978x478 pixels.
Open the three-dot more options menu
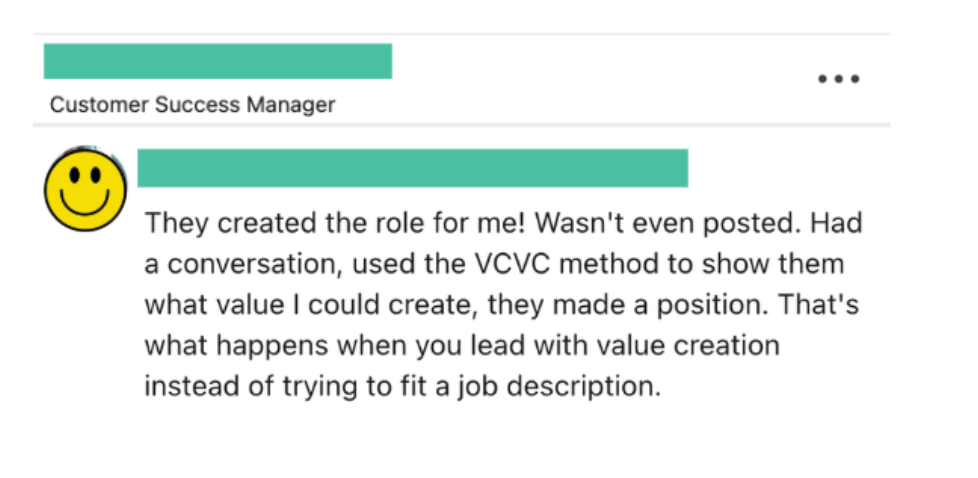pos(838,78)
